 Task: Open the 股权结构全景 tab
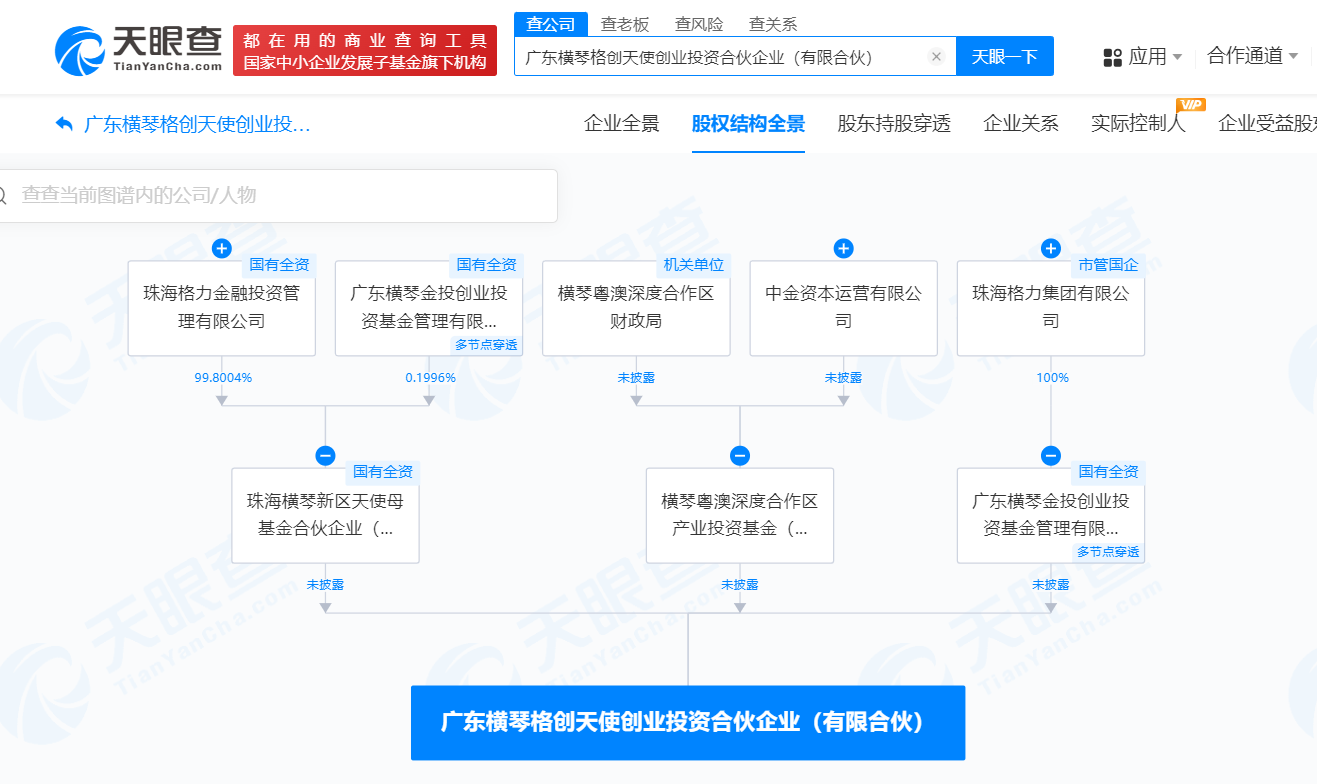pos(748,124)
